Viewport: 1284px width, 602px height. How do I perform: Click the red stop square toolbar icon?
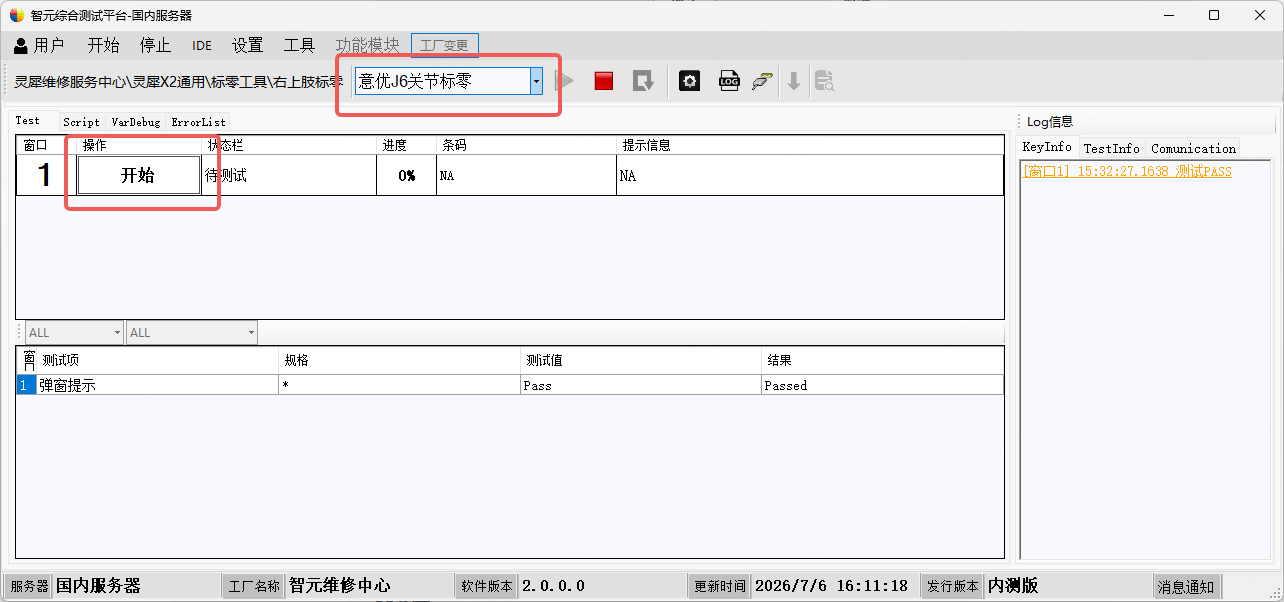tap(604, 81)
